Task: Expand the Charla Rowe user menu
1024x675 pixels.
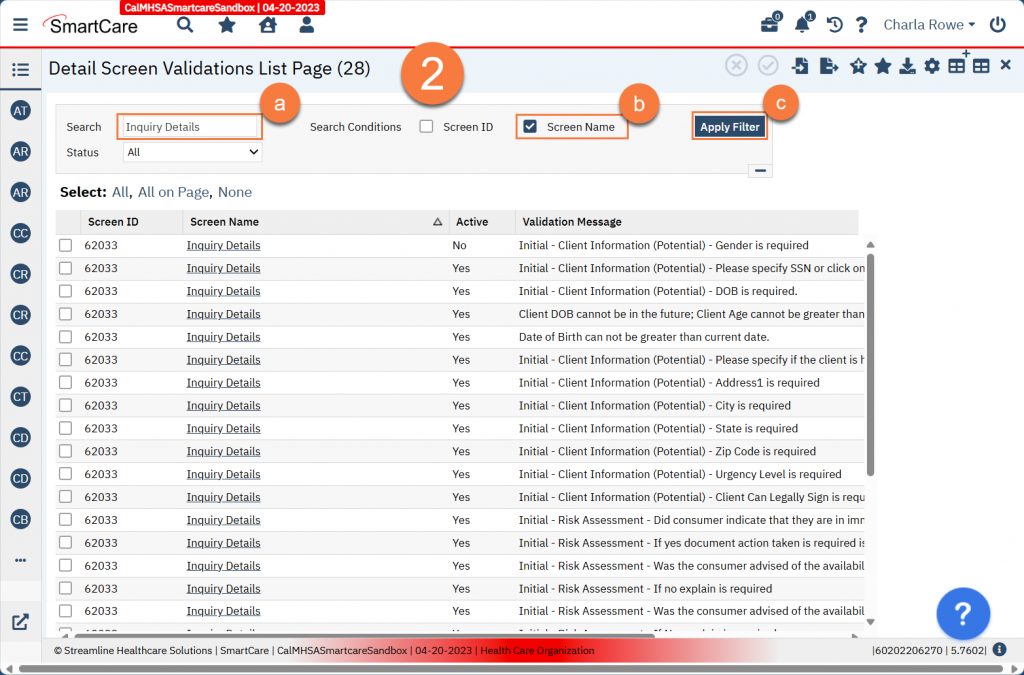Action: (x=929, y=25)
